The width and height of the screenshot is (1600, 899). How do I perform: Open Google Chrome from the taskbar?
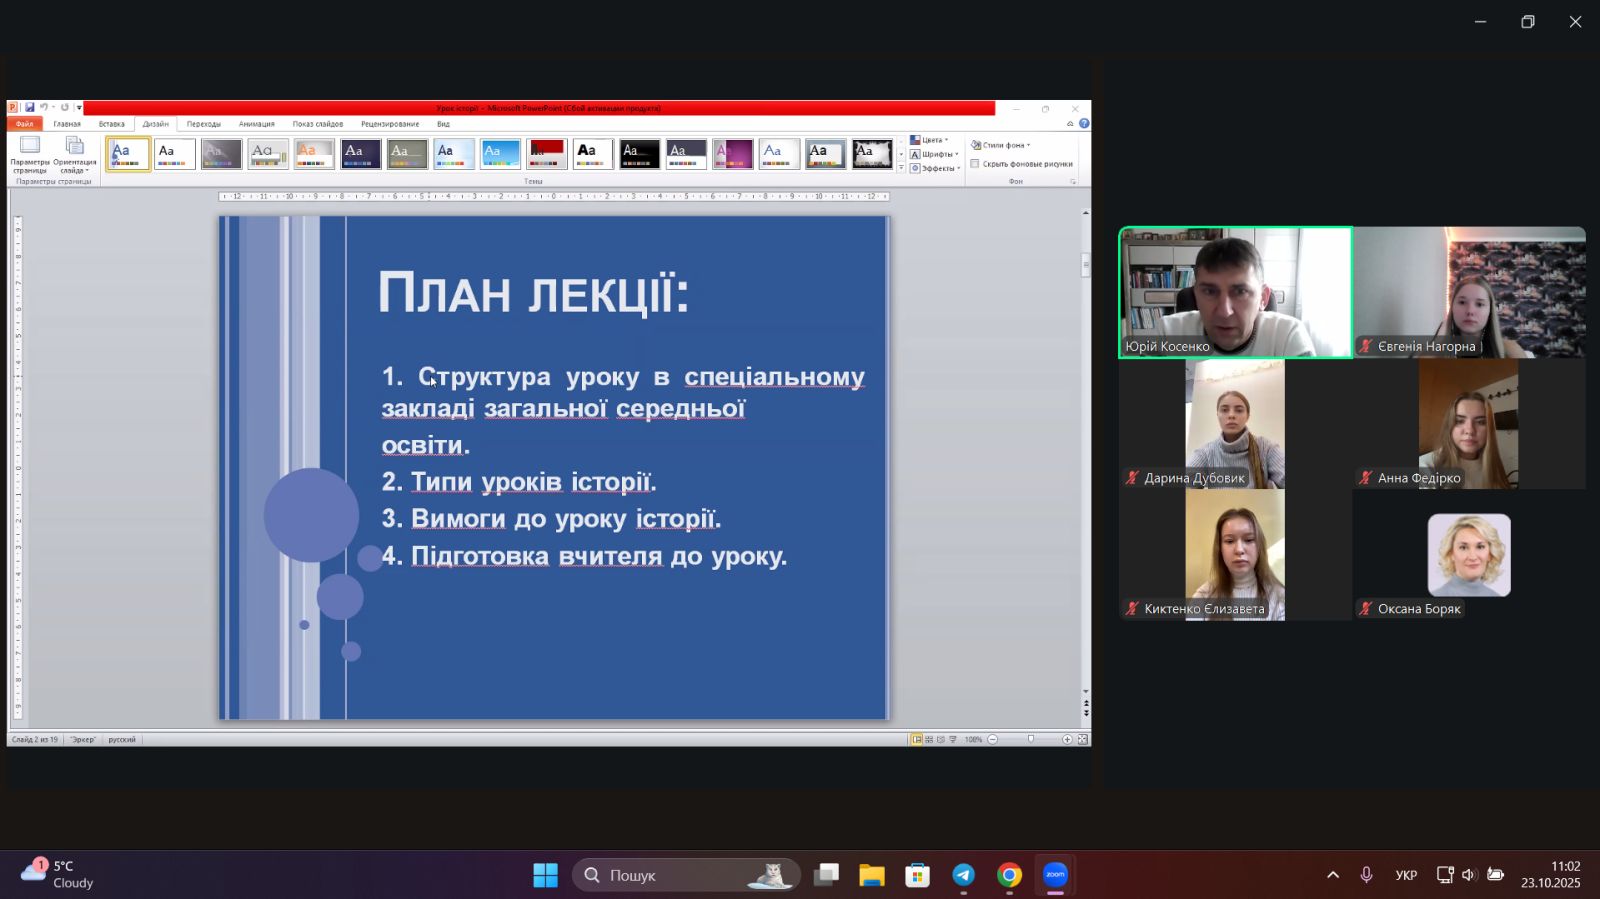click(1009, 875)
